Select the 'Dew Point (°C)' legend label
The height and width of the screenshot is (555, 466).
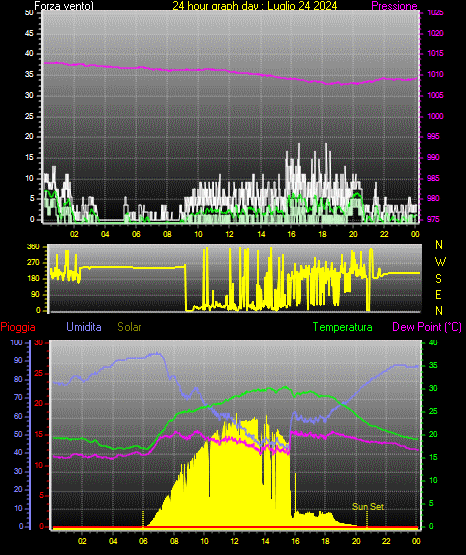[427, 327]
